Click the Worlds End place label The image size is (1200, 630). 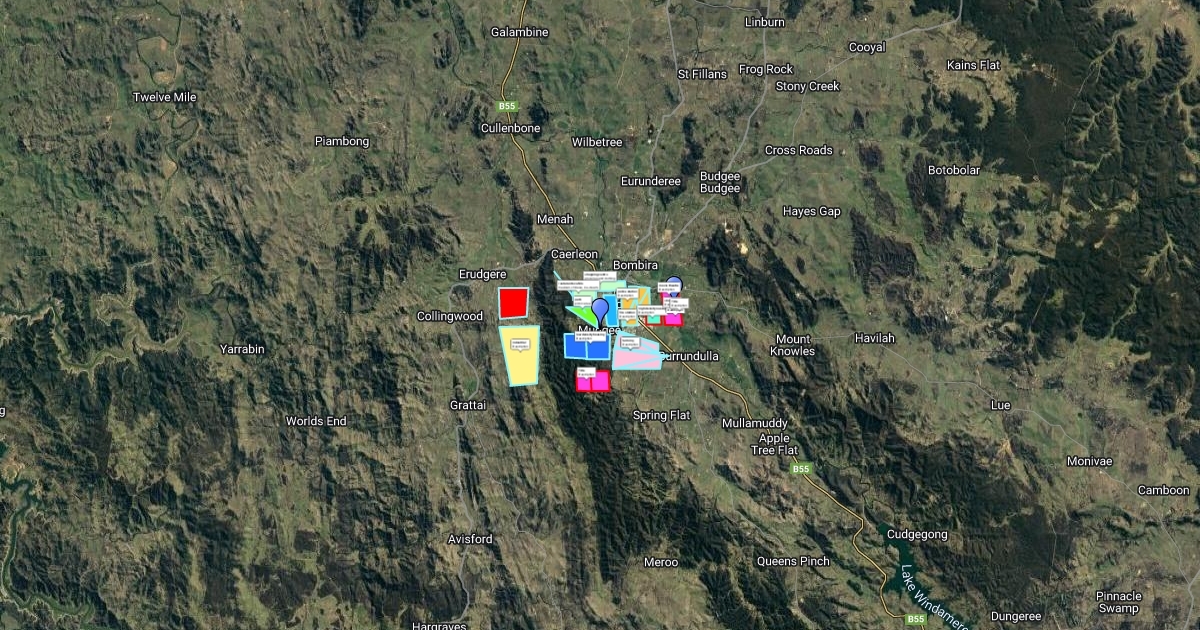(316, 421)
